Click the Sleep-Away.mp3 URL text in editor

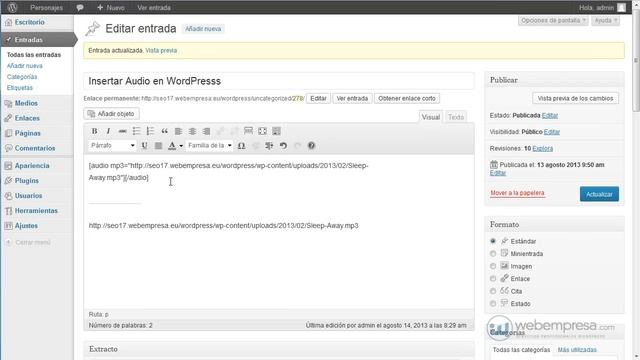(x=224, y=226)
